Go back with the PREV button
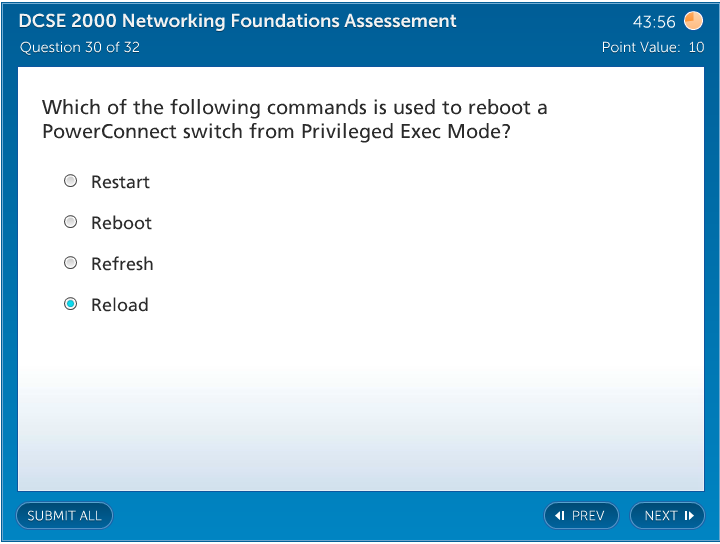Image resolution: width=720 pixels, height=544 pixels. pyautogui.click(x=581, y=516)
